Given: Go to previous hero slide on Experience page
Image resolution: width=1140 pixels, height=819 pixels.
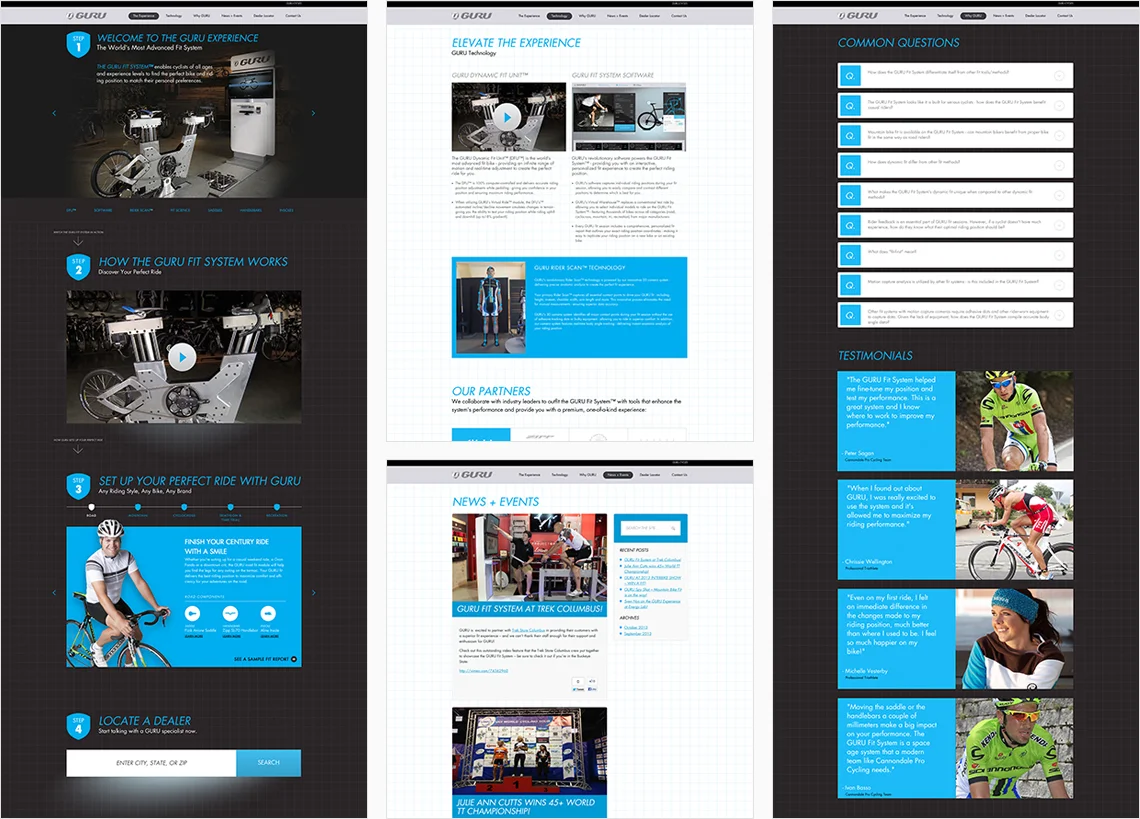Looking at the screenshot, I should pos(54,113).
